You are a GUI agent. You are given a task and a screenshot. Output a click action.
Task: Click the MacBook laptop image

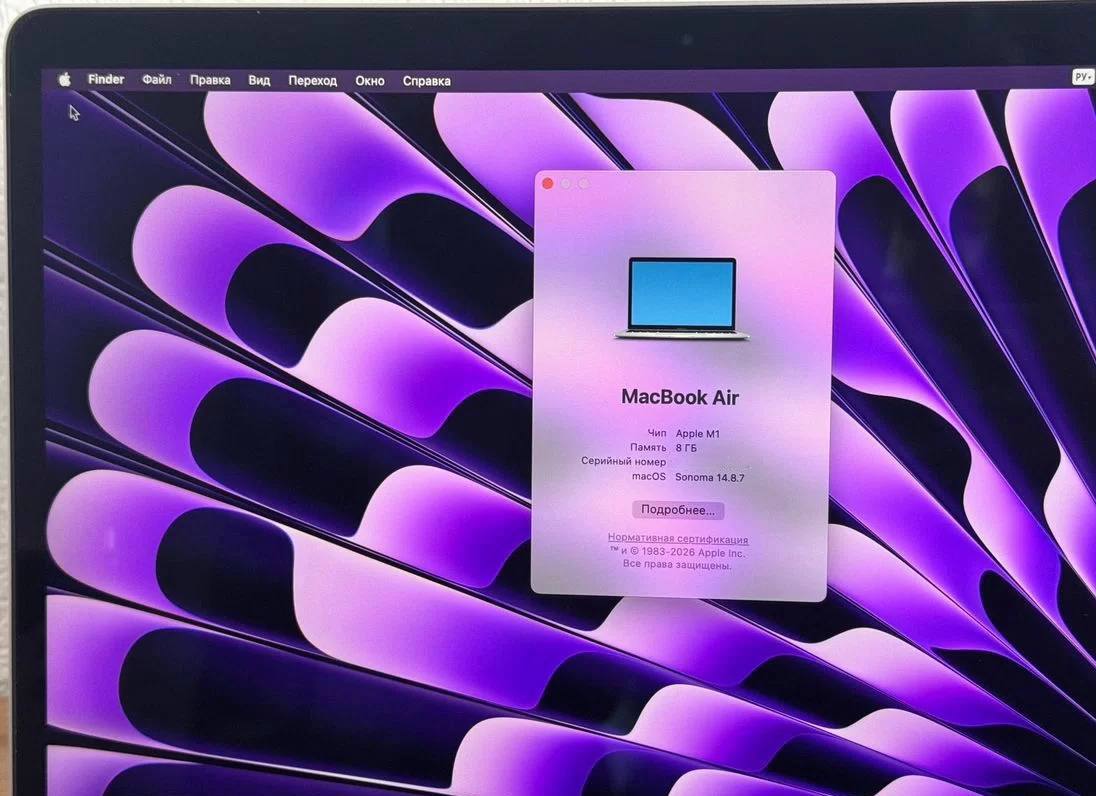pos(682,298)
